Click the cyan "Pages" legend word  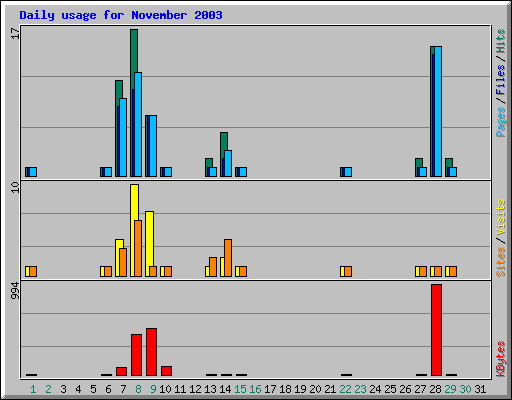click(x=501, y=122)
